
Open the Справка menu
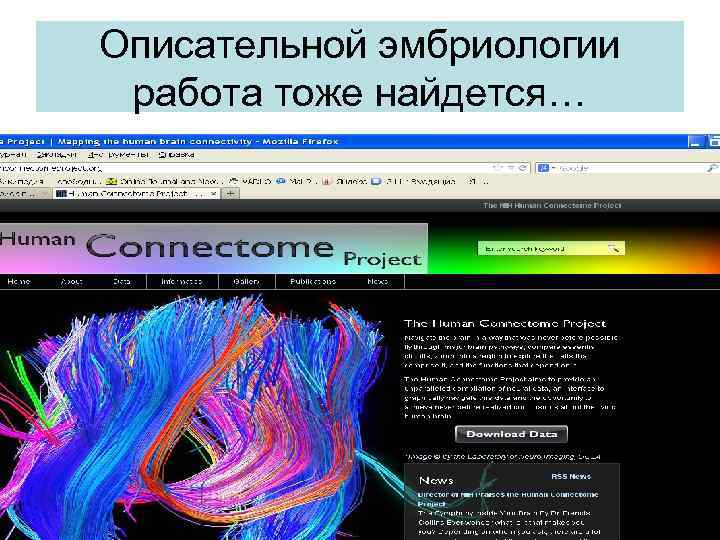176,155
